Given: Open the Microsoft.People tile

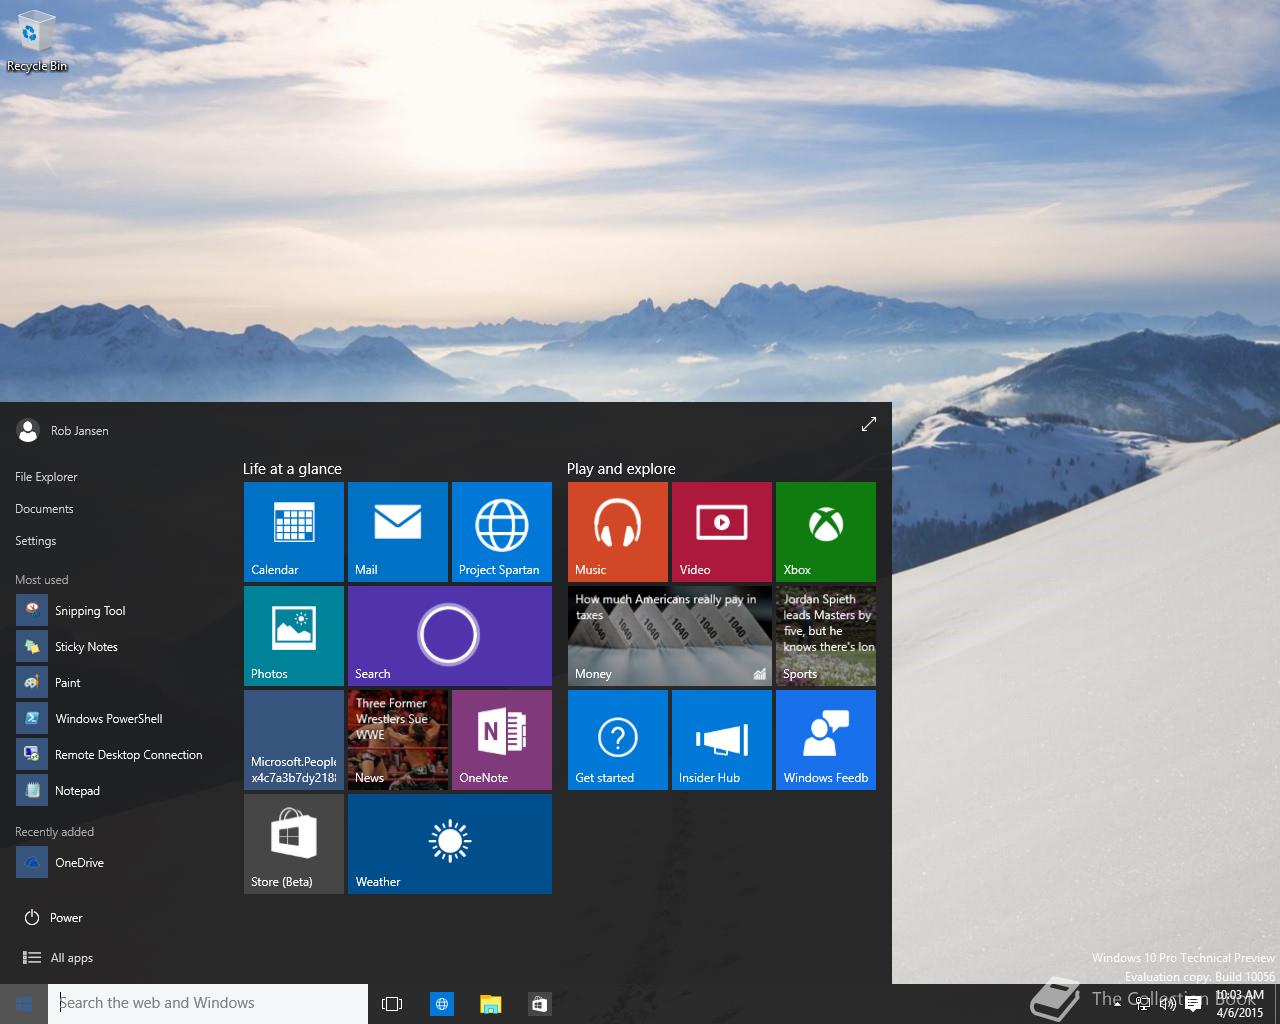Looking at the screenshot, I should point(294,740).
